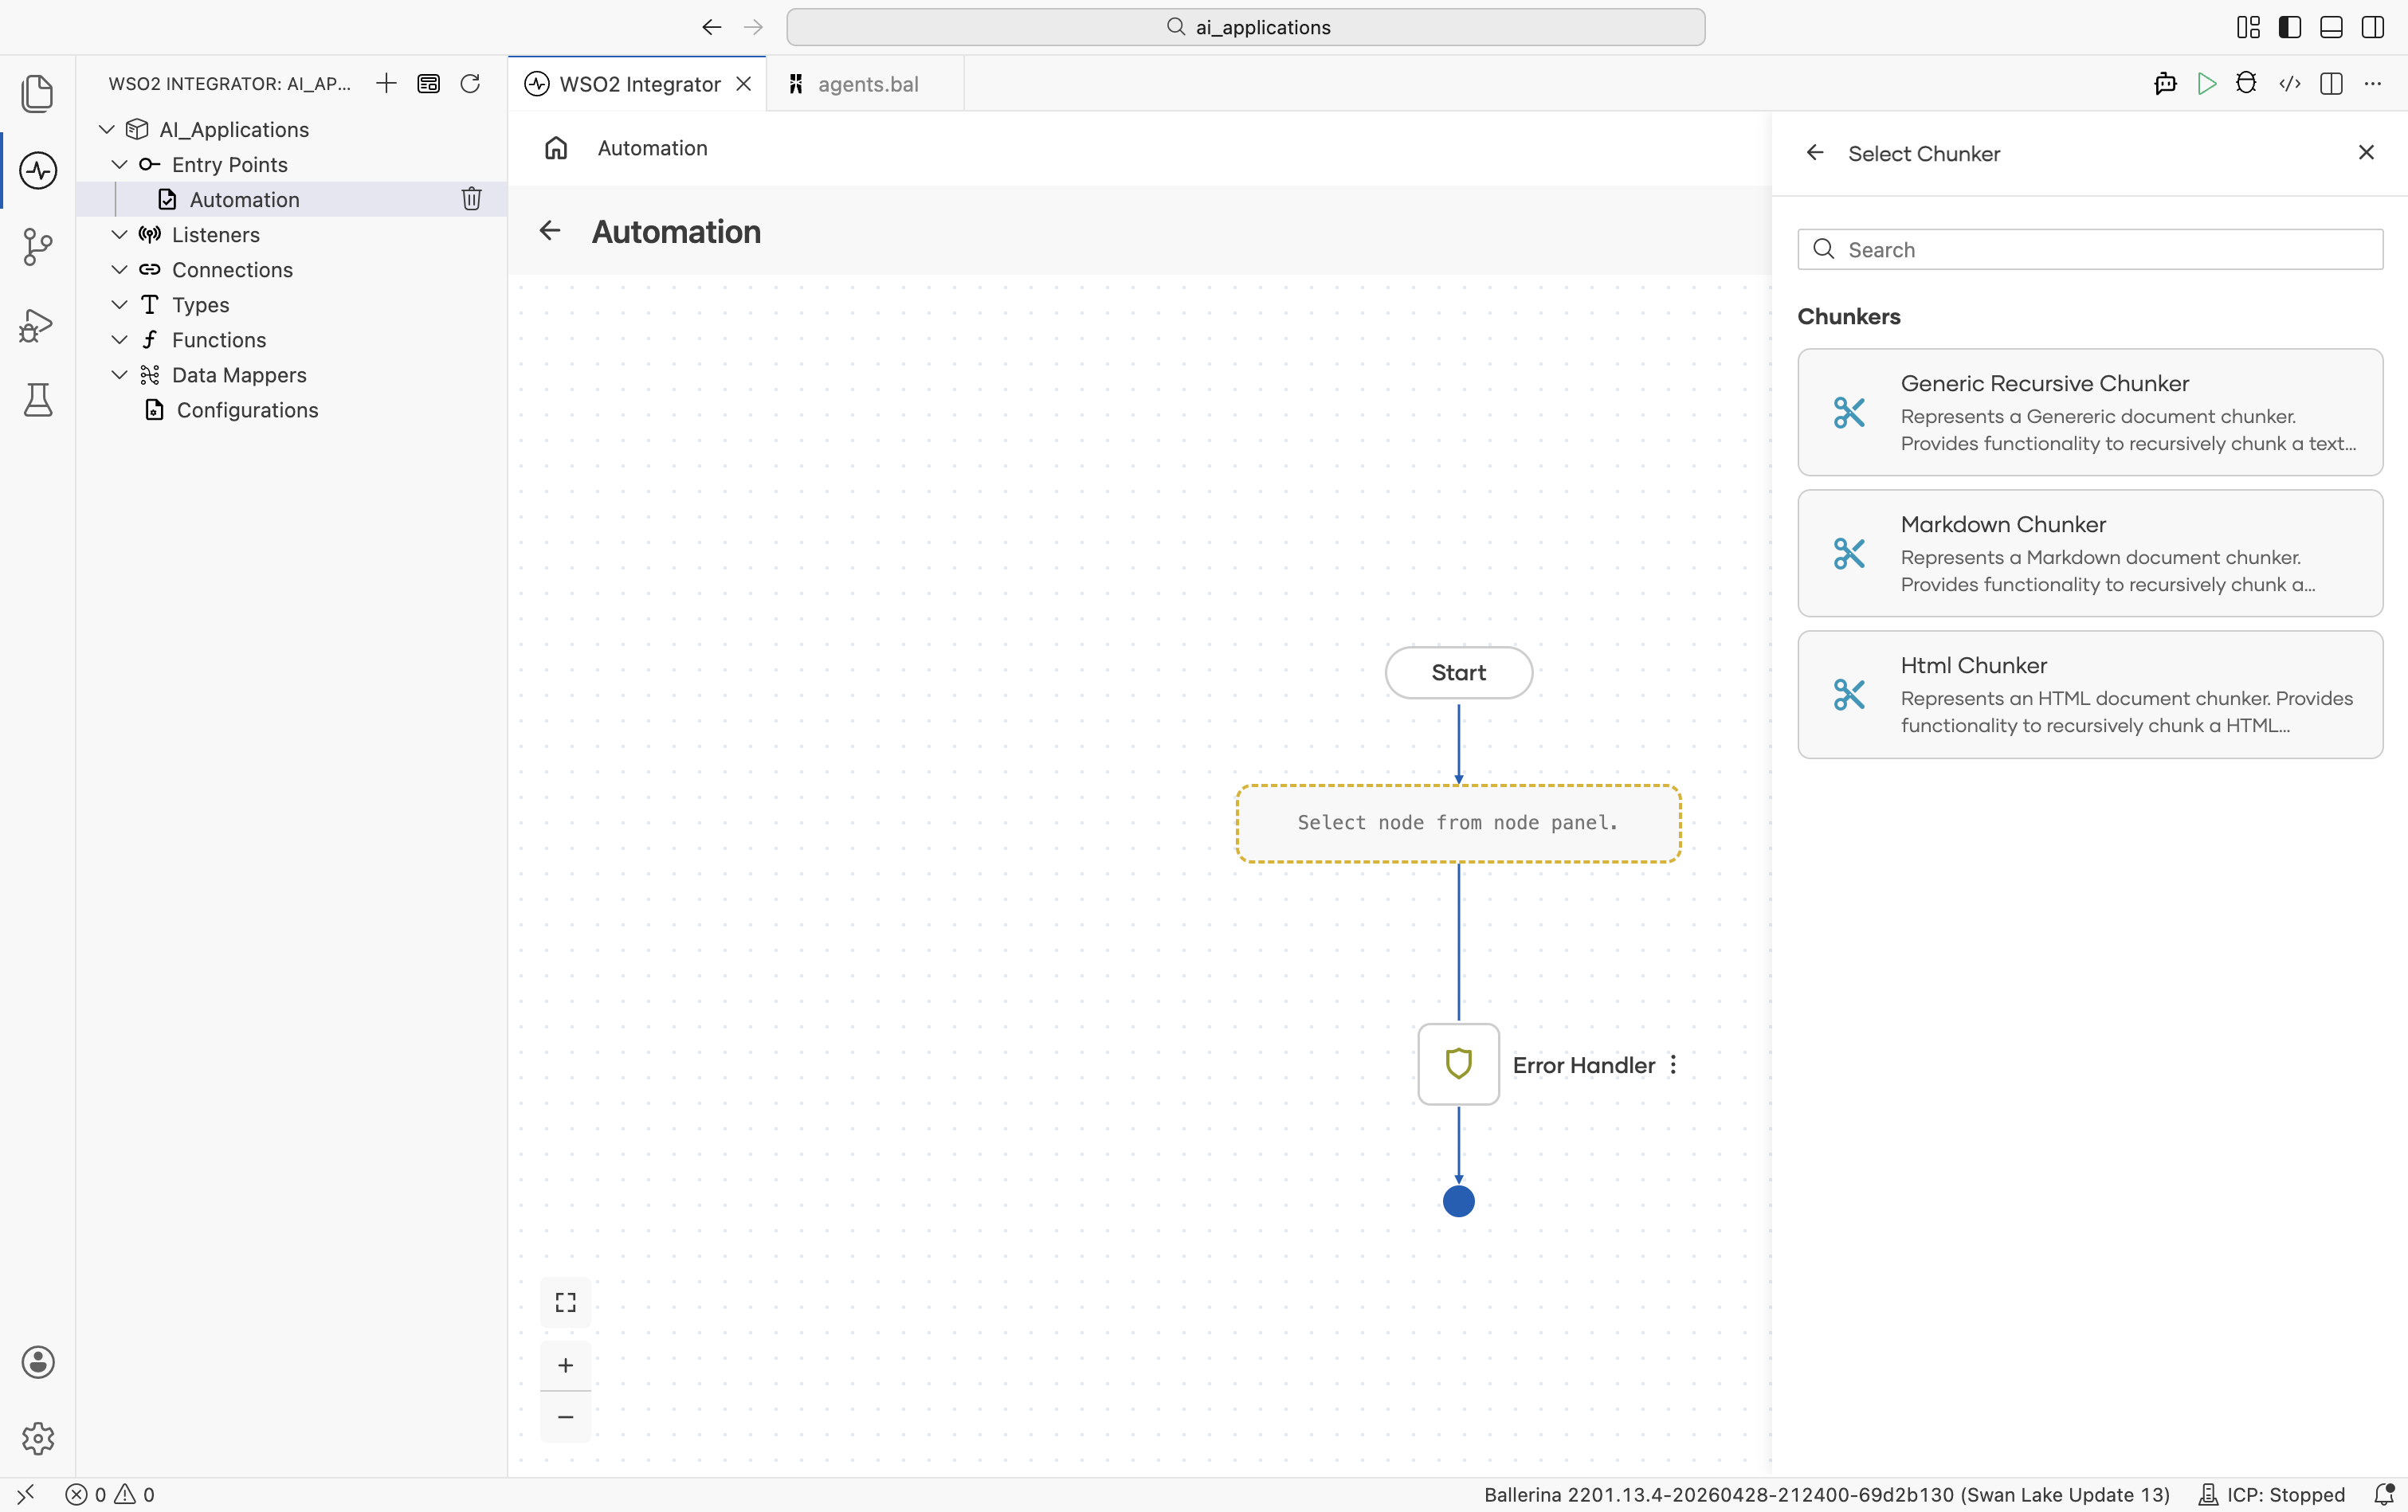The width and height of the screenshot is (2408, 1512).
Task: Split the editor to the right
Action: (2331, 83)
